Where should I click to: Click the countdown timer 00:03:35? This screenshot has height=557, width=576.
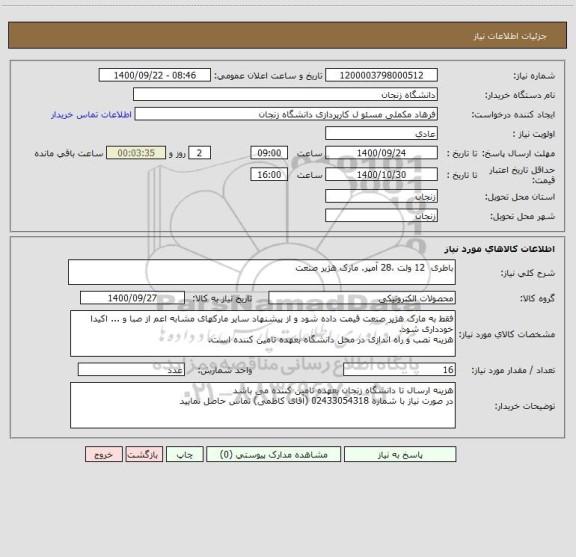(136, 153)
